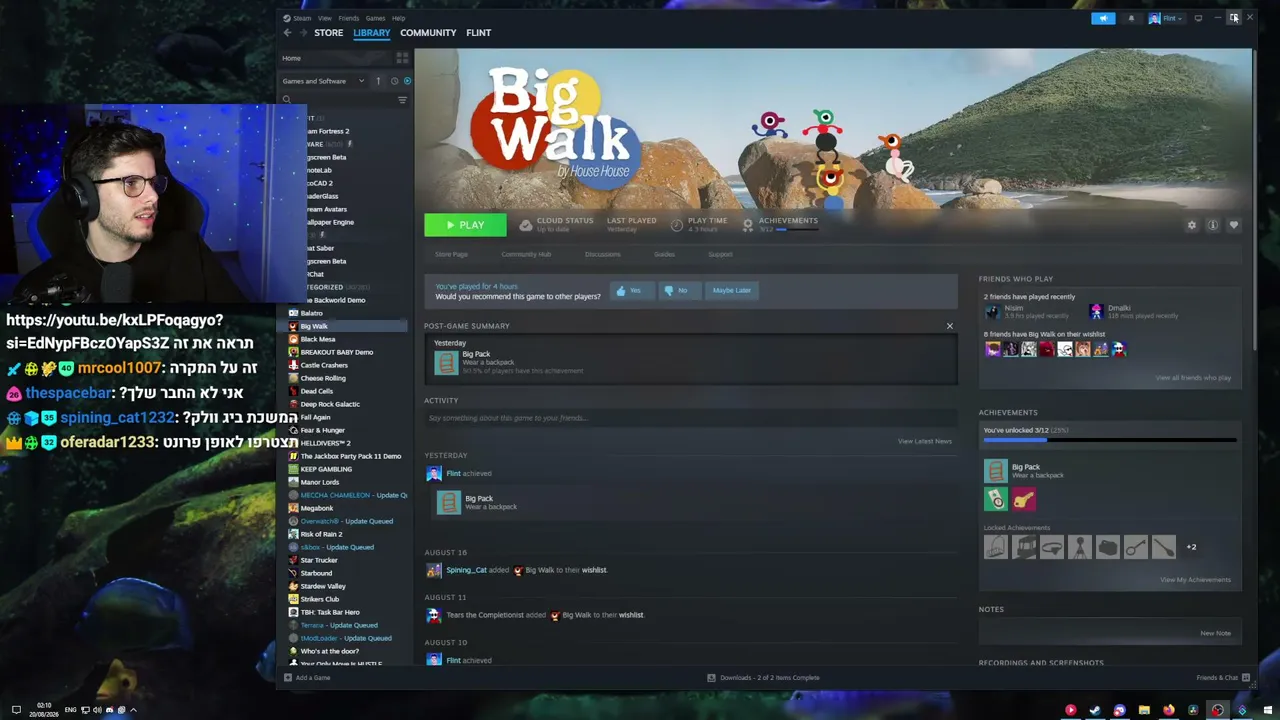
Task: Switch to the STORE tab
Action: pos(329,33)
